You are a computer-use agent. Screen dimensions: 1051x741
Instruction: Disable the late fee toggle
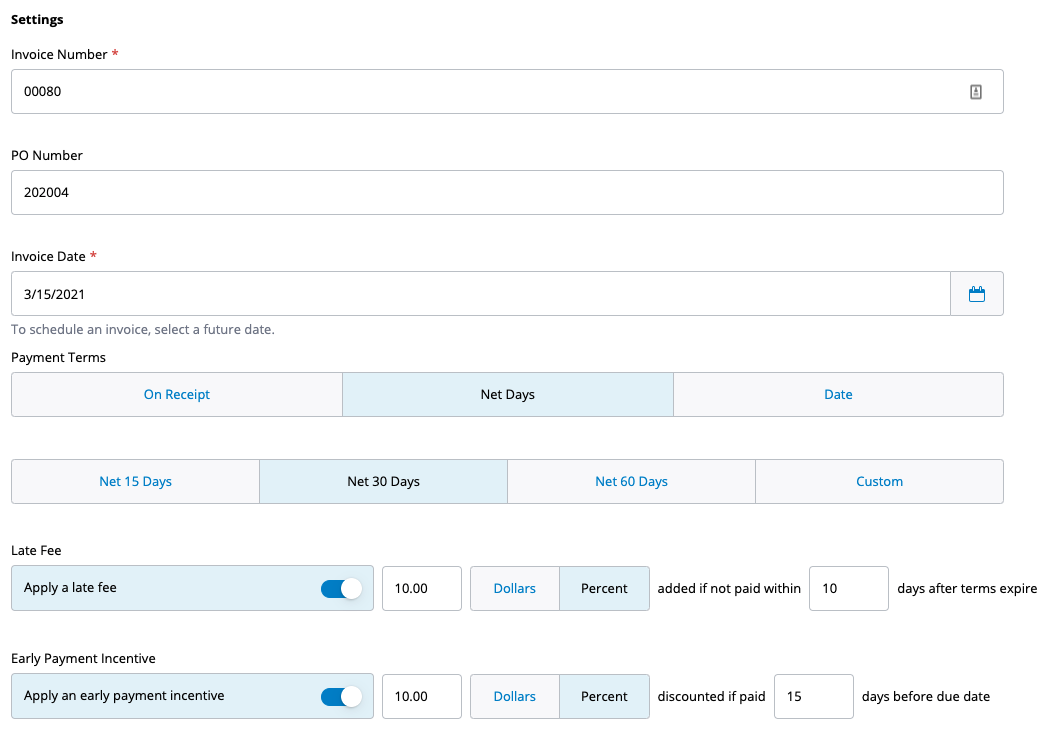click(340, 588)
